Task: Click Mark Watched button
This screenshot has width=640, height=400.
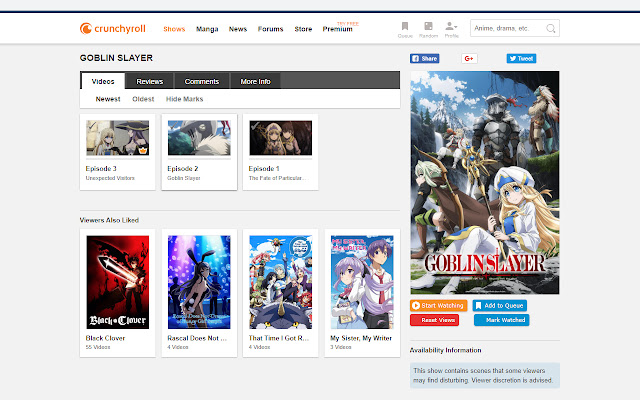Action: pyautogui.click(x=502, y=320)
